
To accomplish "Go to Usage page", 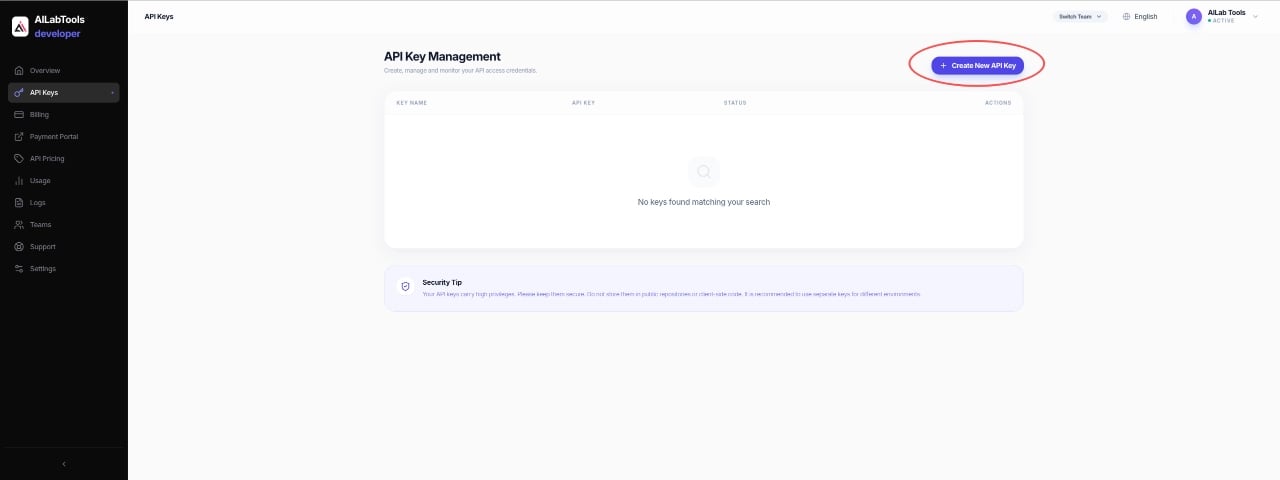I will click(x=64, y=181).
